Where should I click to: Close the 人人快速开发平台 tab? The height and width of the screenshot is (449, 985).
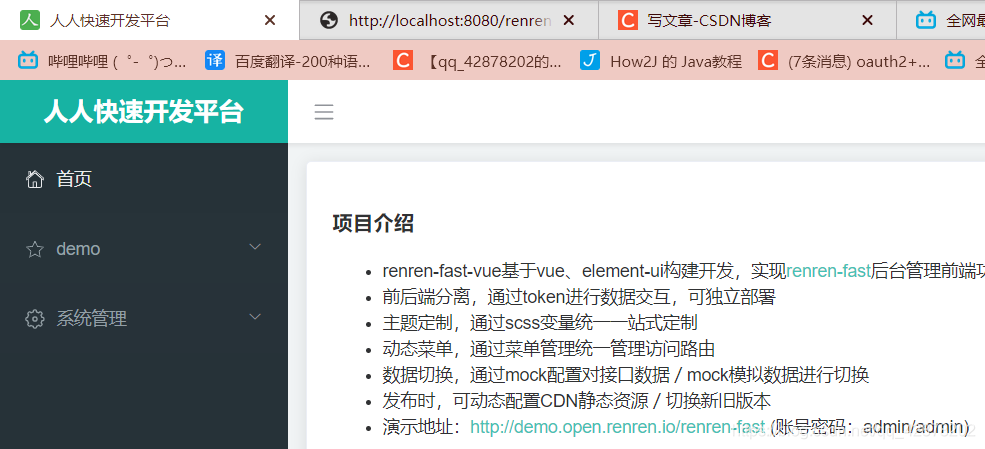pyautogui.click(x=270, y=21)
